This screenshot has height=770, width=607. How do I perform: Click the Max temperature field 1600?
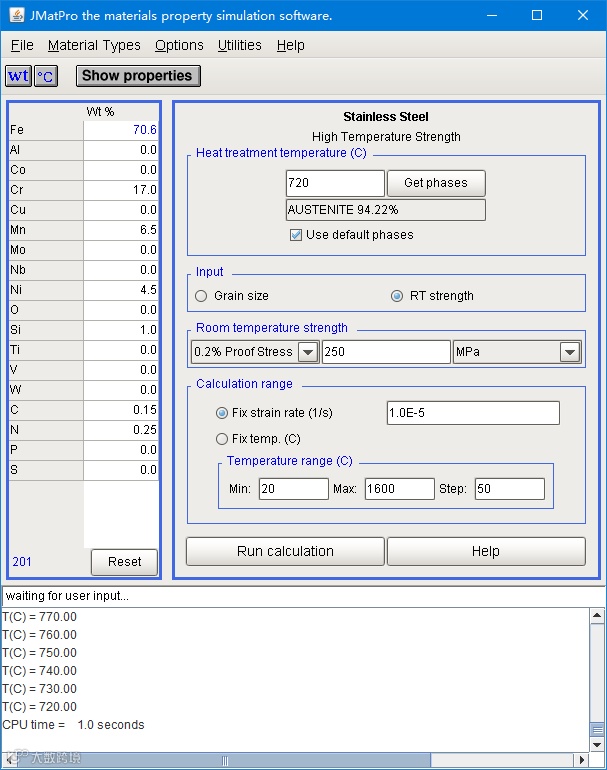coord(400,489)
